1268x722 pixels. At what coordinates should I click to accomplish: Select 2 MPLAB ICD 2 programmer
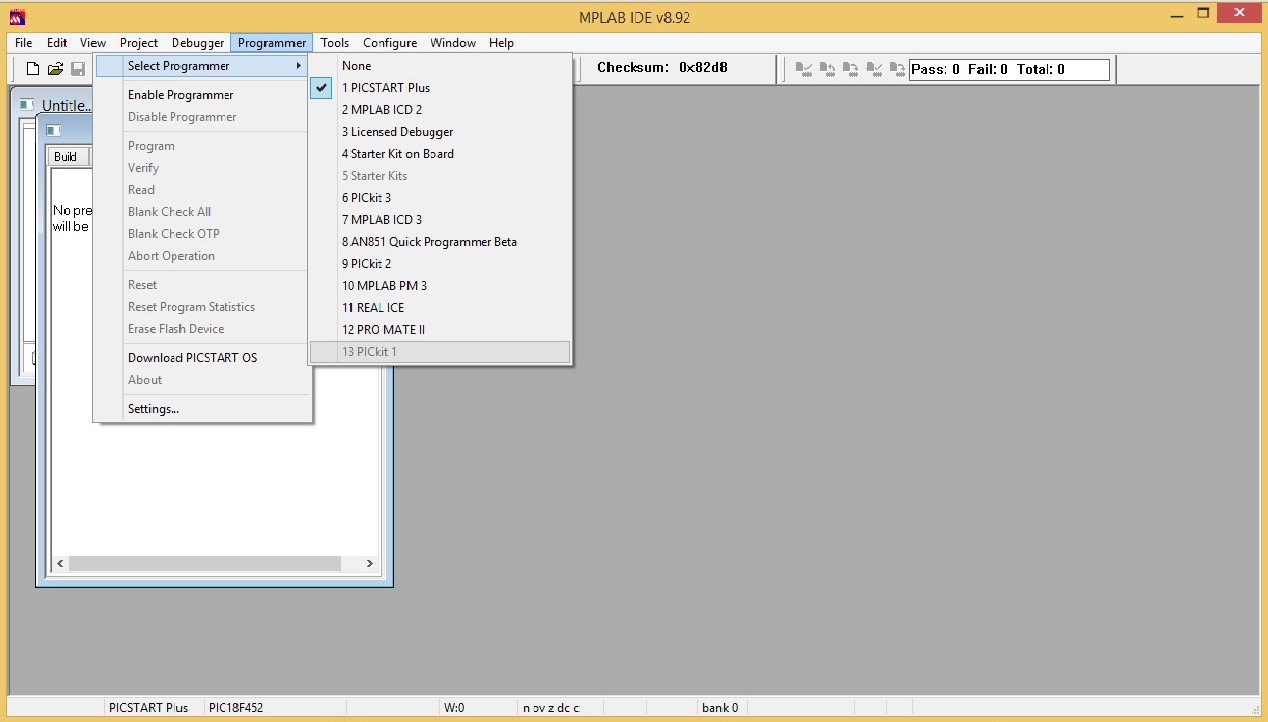pos(440,110)
